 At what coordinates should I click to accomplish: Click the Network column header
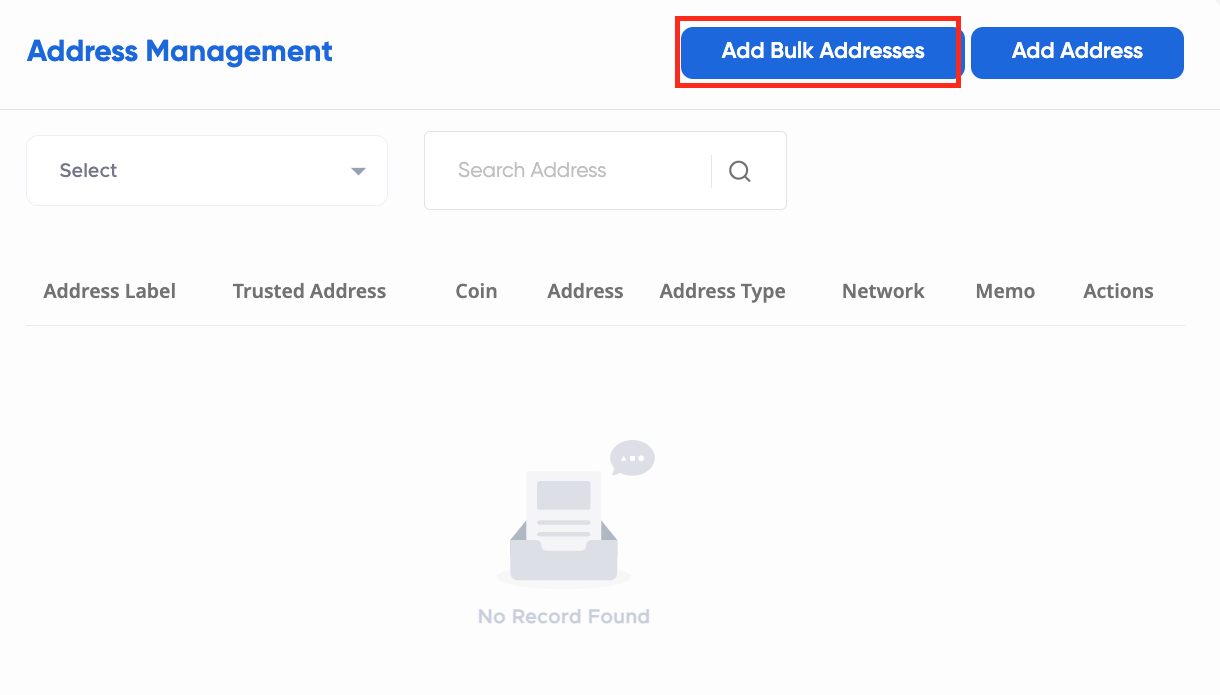coord(883,291)
